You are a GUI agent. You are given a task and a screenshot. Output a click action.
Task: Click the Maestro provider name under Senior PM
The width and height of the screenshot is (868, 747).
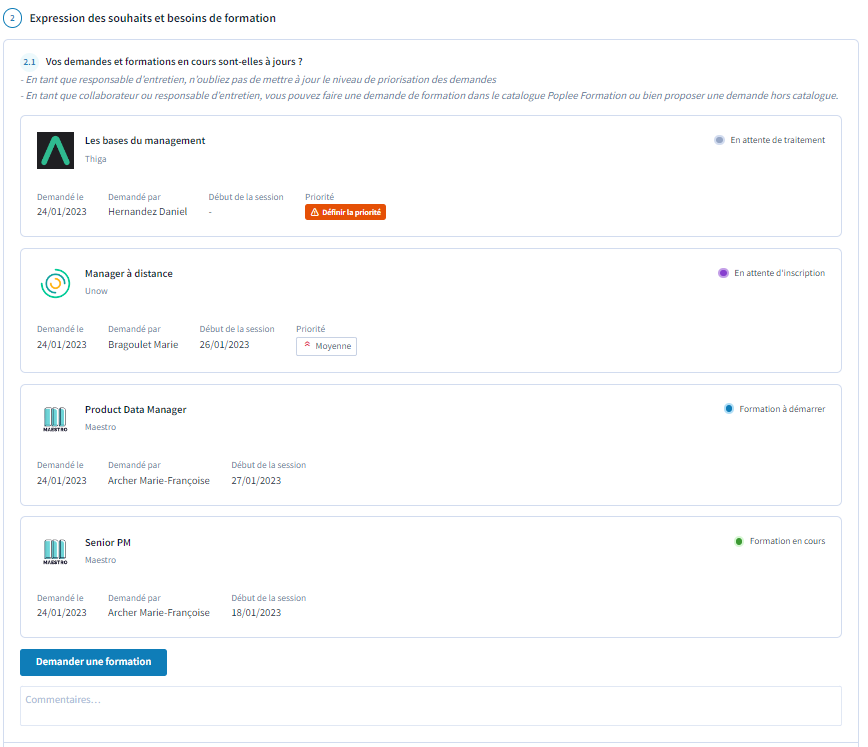point(101,560)
